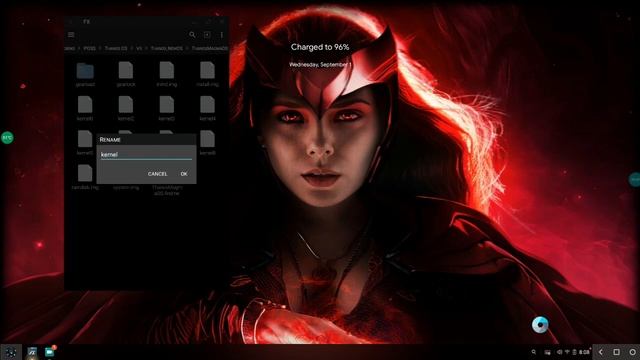Click OK in the Rename dialog

(x=184, y=174)
